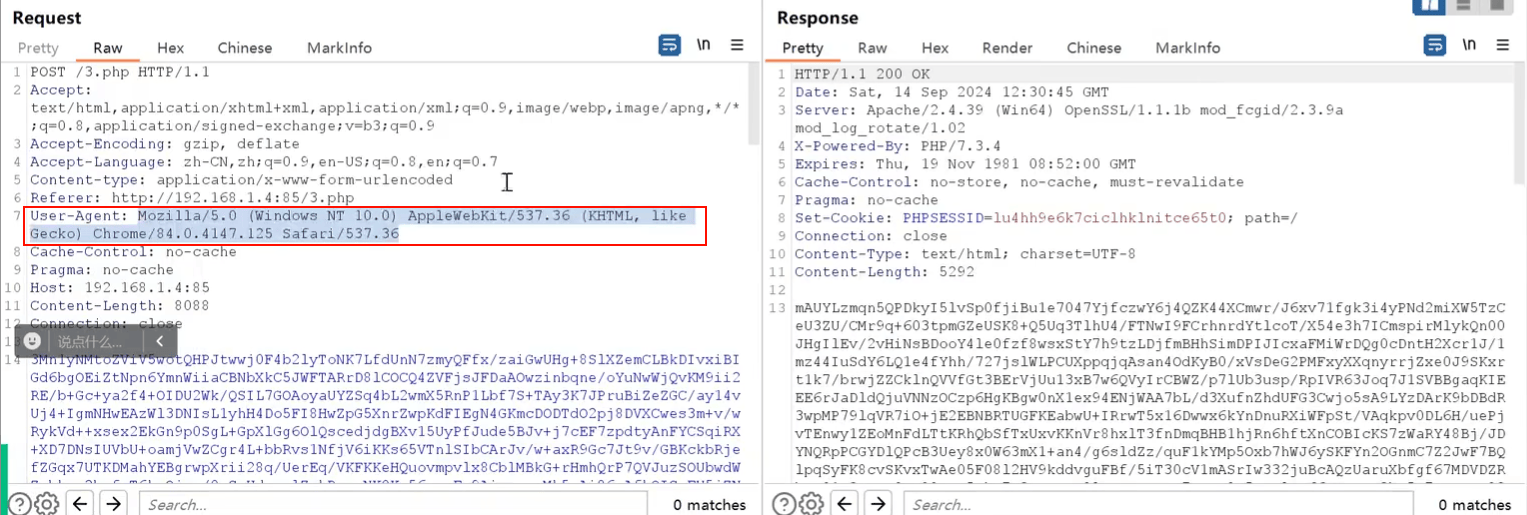The height and width of the screenshot is (515, 1527).
Task: Click Request pane vertical scrollbar
Action: [x=755, y=104]
